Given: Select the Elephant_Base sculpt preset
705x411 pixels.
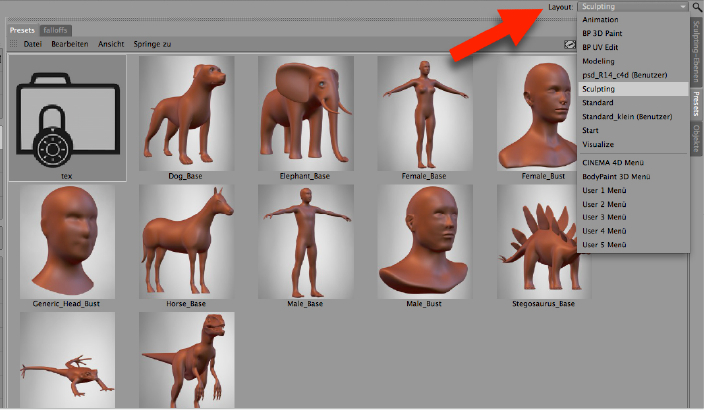Looking at the screenshot, I should (x=305, y=111).
